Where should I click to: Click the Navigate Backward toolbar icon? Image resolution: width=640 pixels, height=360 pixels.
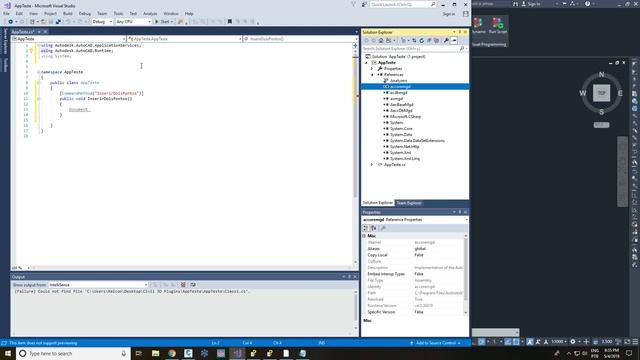10,22
